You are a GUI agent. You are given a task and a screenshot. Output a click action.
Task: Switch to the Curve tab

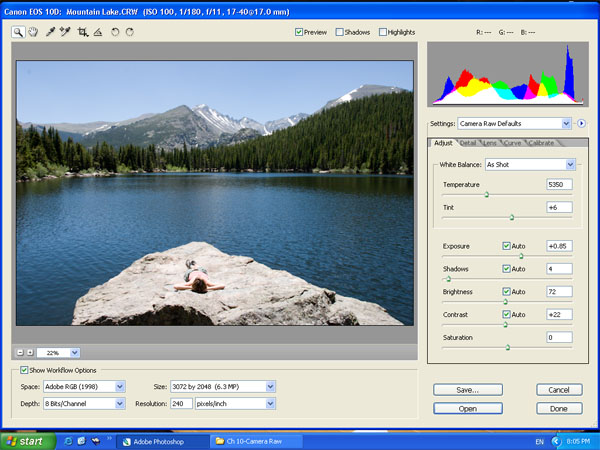pyautogui.click(x=512, y=143)
